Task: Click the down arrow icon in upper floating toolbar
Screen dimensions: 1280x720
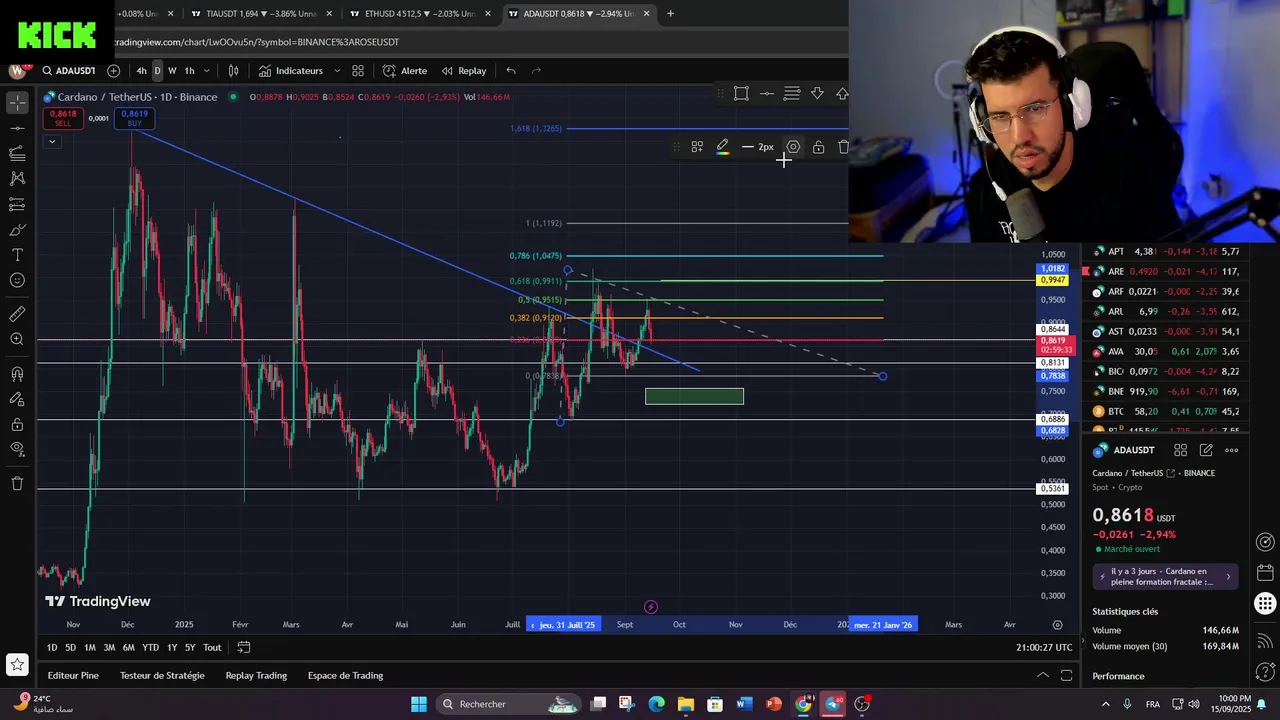Action: coord(817,93)
